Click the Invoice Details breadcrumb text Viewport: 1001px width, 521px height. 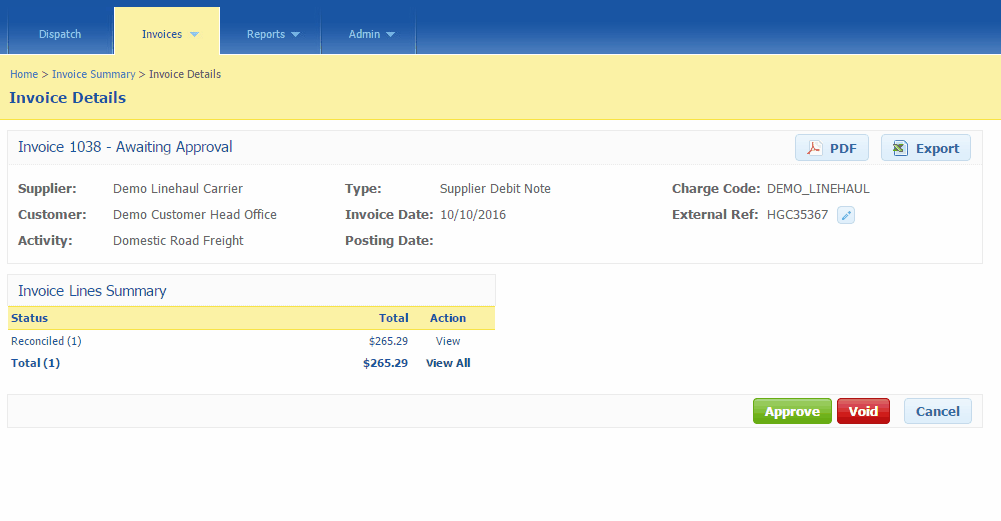pos(185,74)
